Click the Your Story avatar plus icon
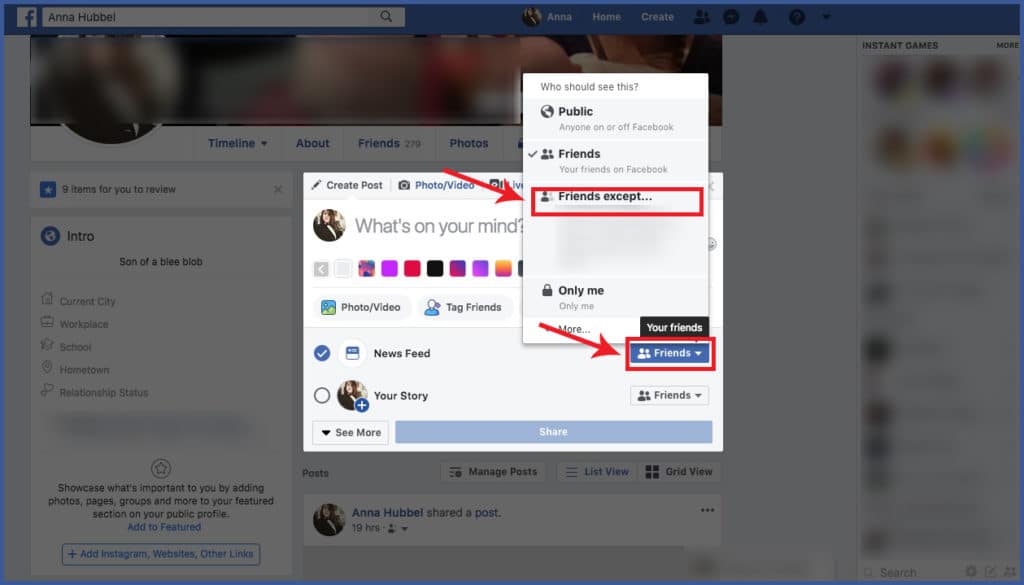 [362, 405]
